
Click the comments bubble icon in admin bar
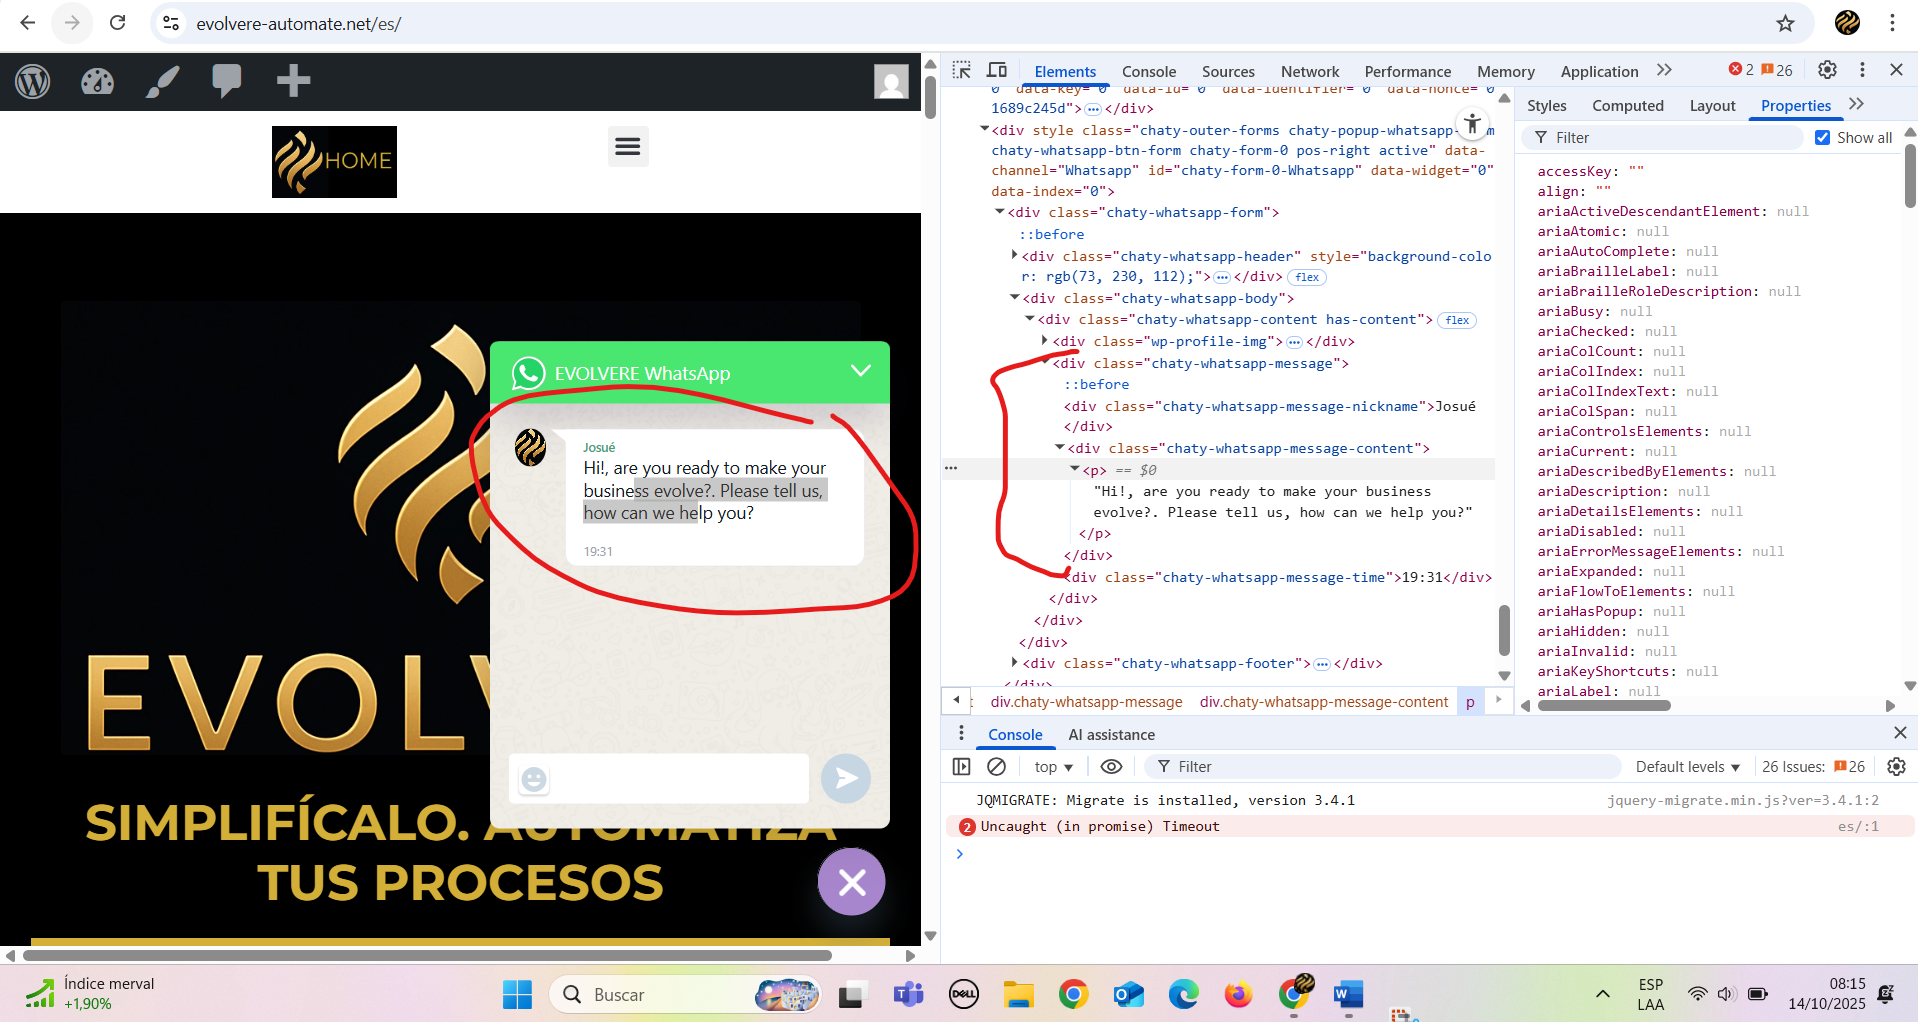click(227, 80)
